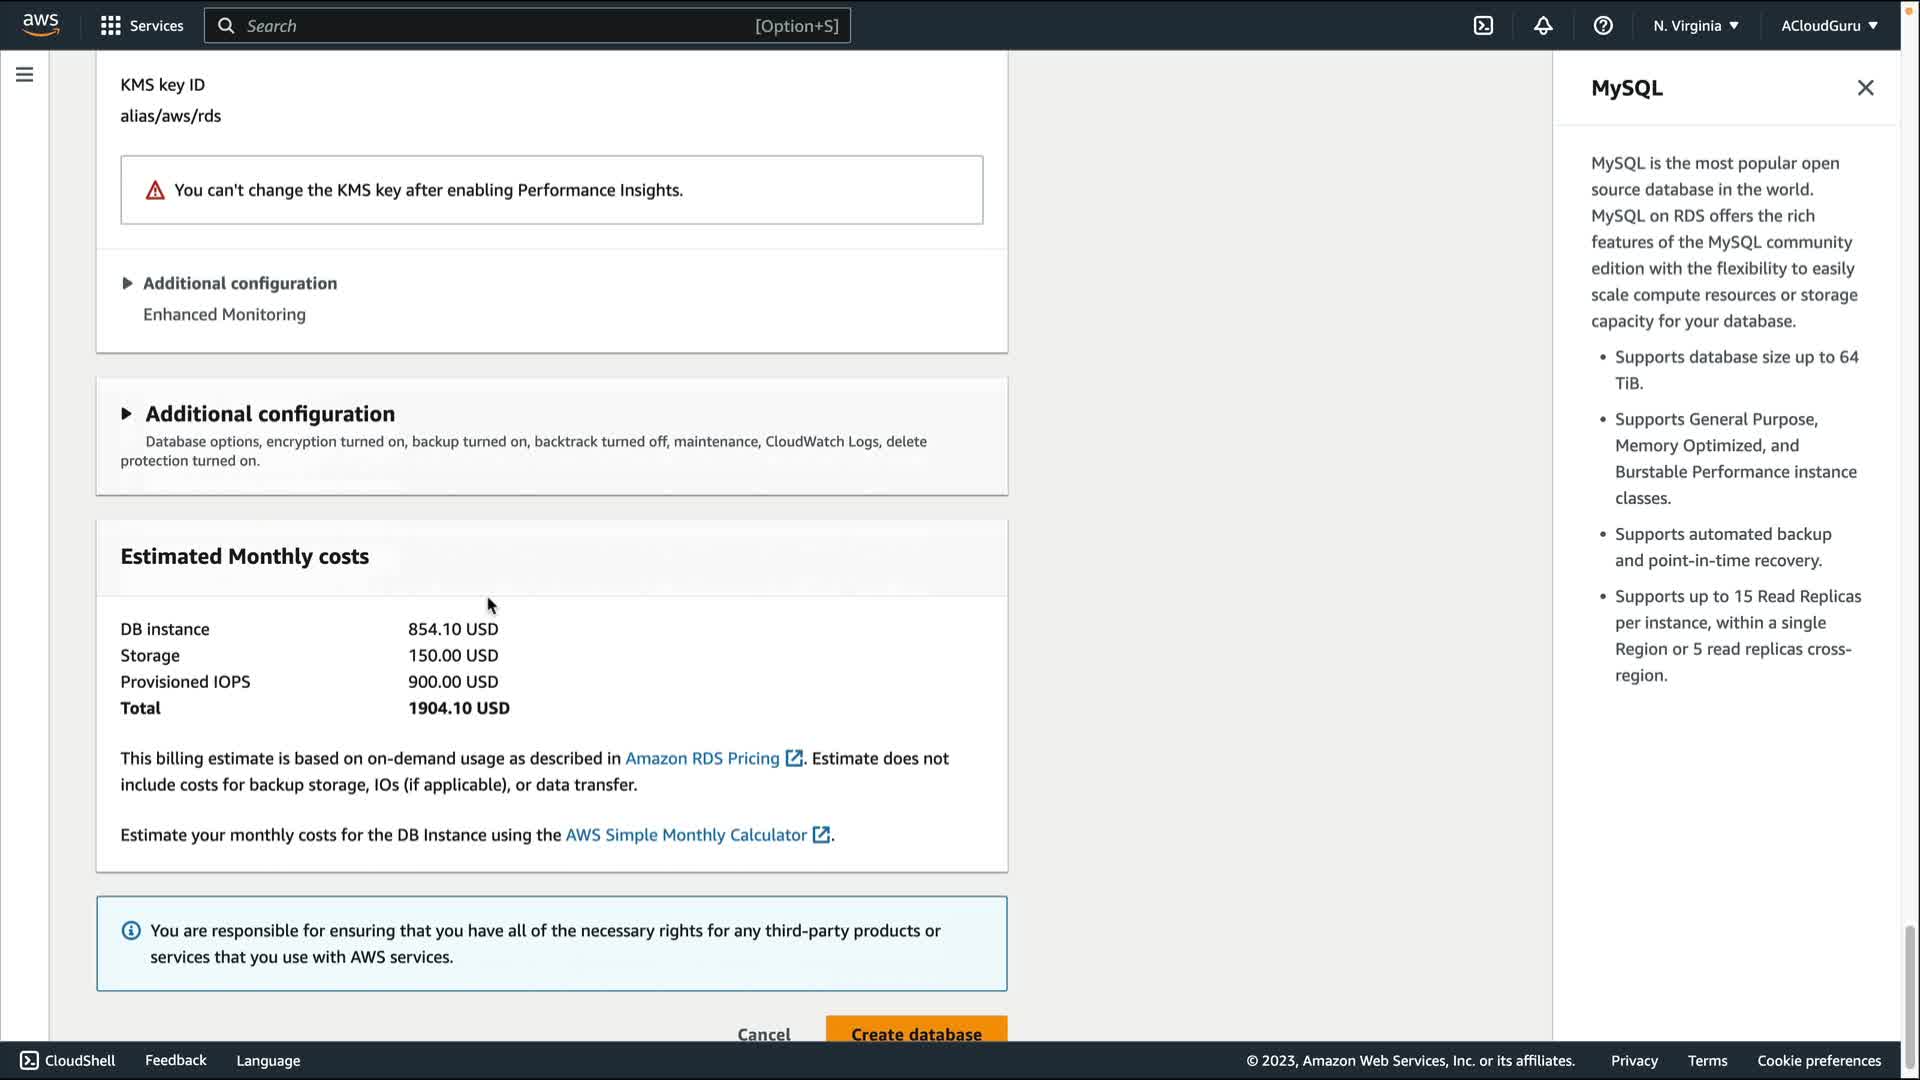The height and width of the screenshot is (1080, 1920).
Task: Click the Create database button
Action: coord(916,1031)
